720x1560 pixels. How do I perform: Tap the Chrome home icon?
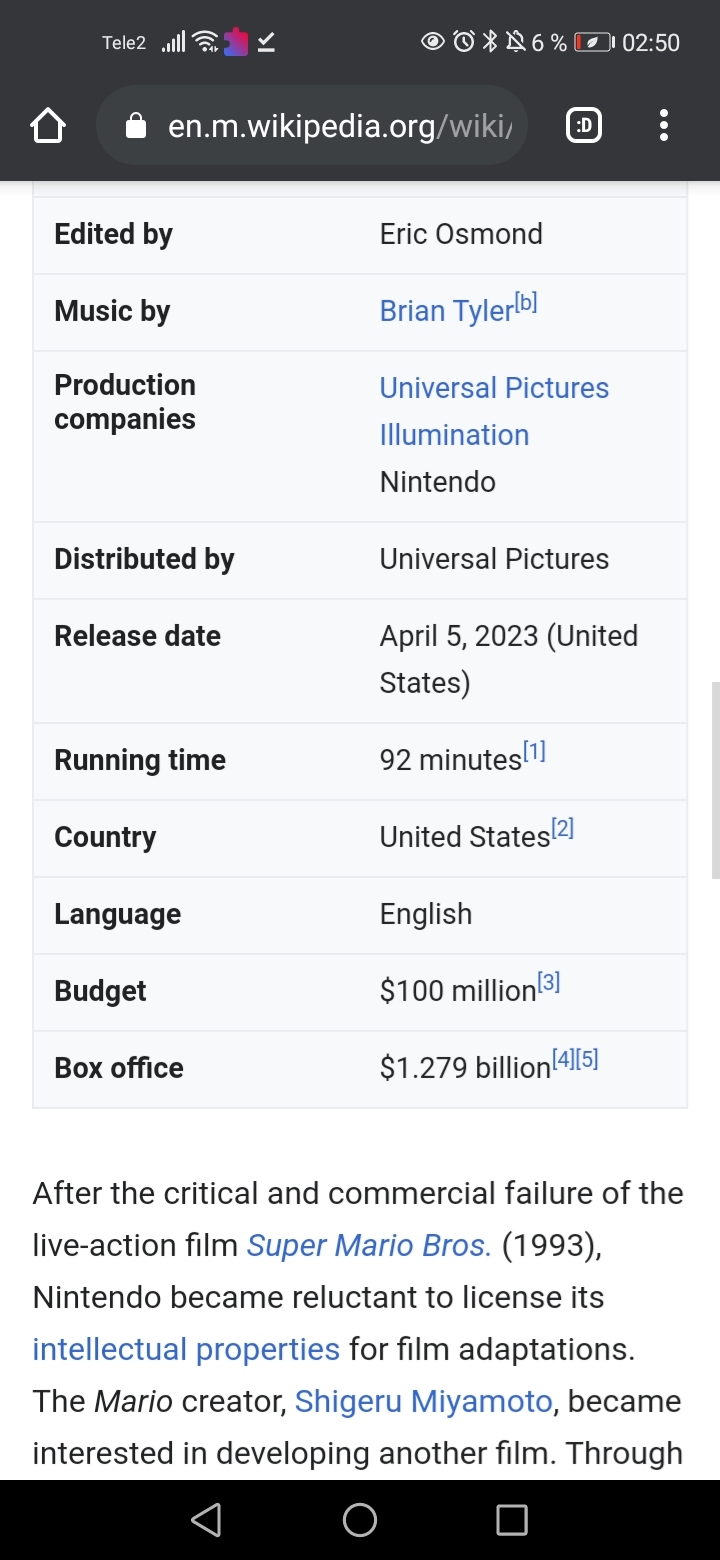(x=48, y=126)
